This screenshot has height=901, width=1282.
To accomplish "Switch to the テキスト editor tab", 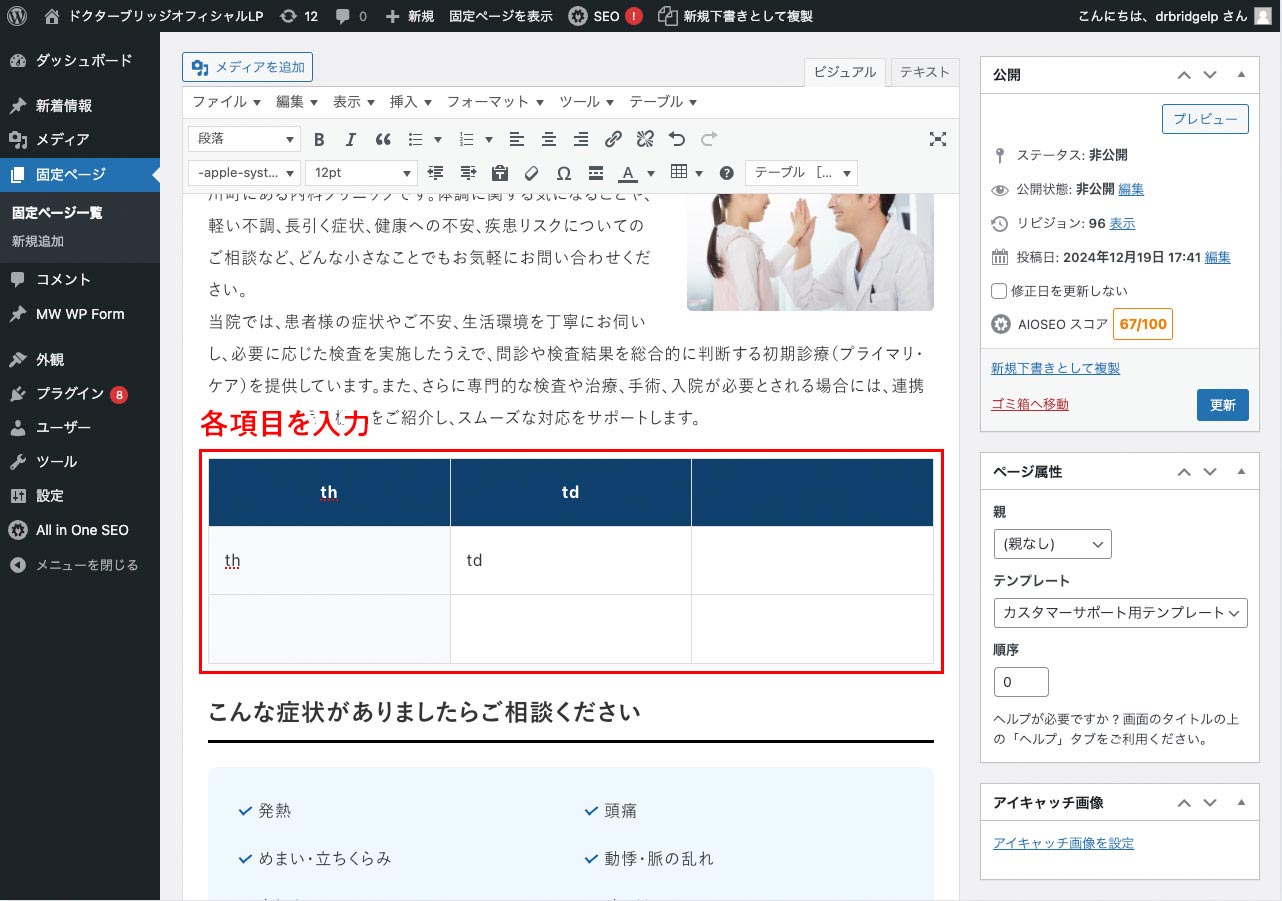I will click(x=924, y=72).
